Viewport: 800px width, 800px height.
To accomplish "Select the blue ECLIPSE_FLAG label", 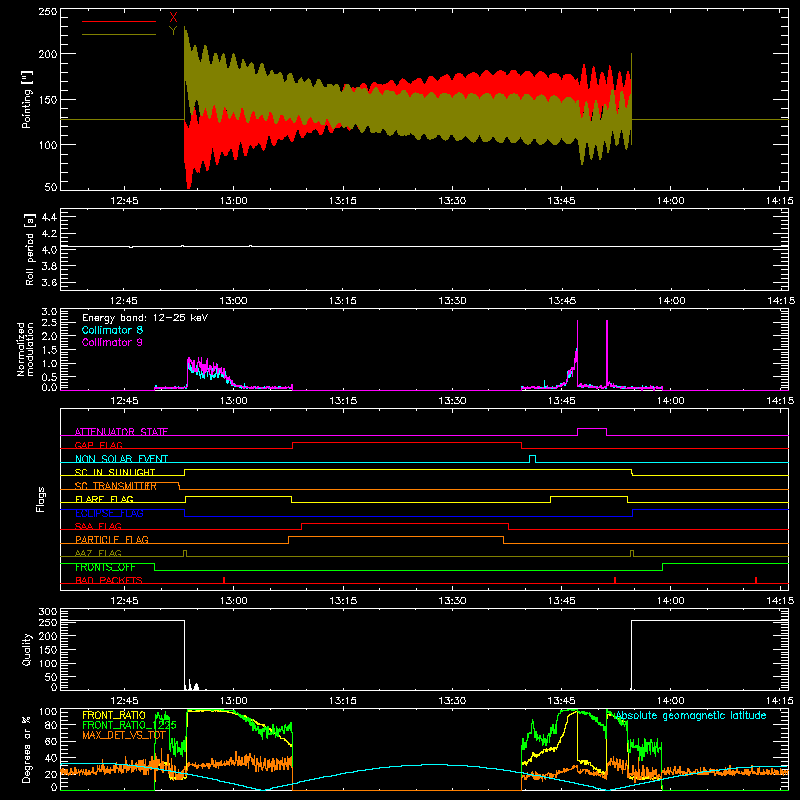I will pyautogui.click(x=109, y=513).
